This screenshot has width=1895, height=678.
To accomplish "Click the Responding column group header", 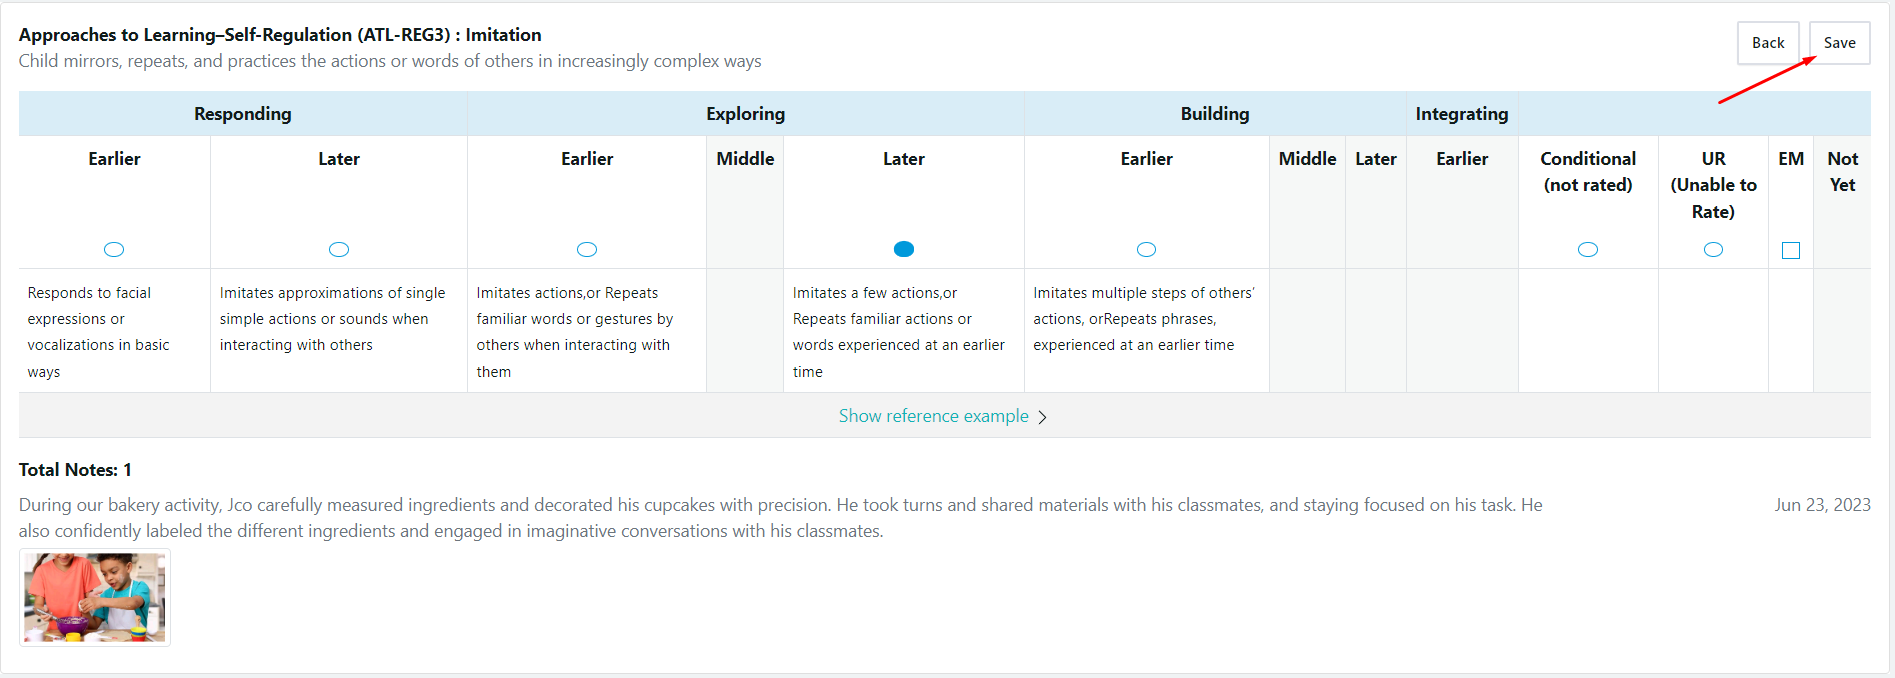I will 243,114.
